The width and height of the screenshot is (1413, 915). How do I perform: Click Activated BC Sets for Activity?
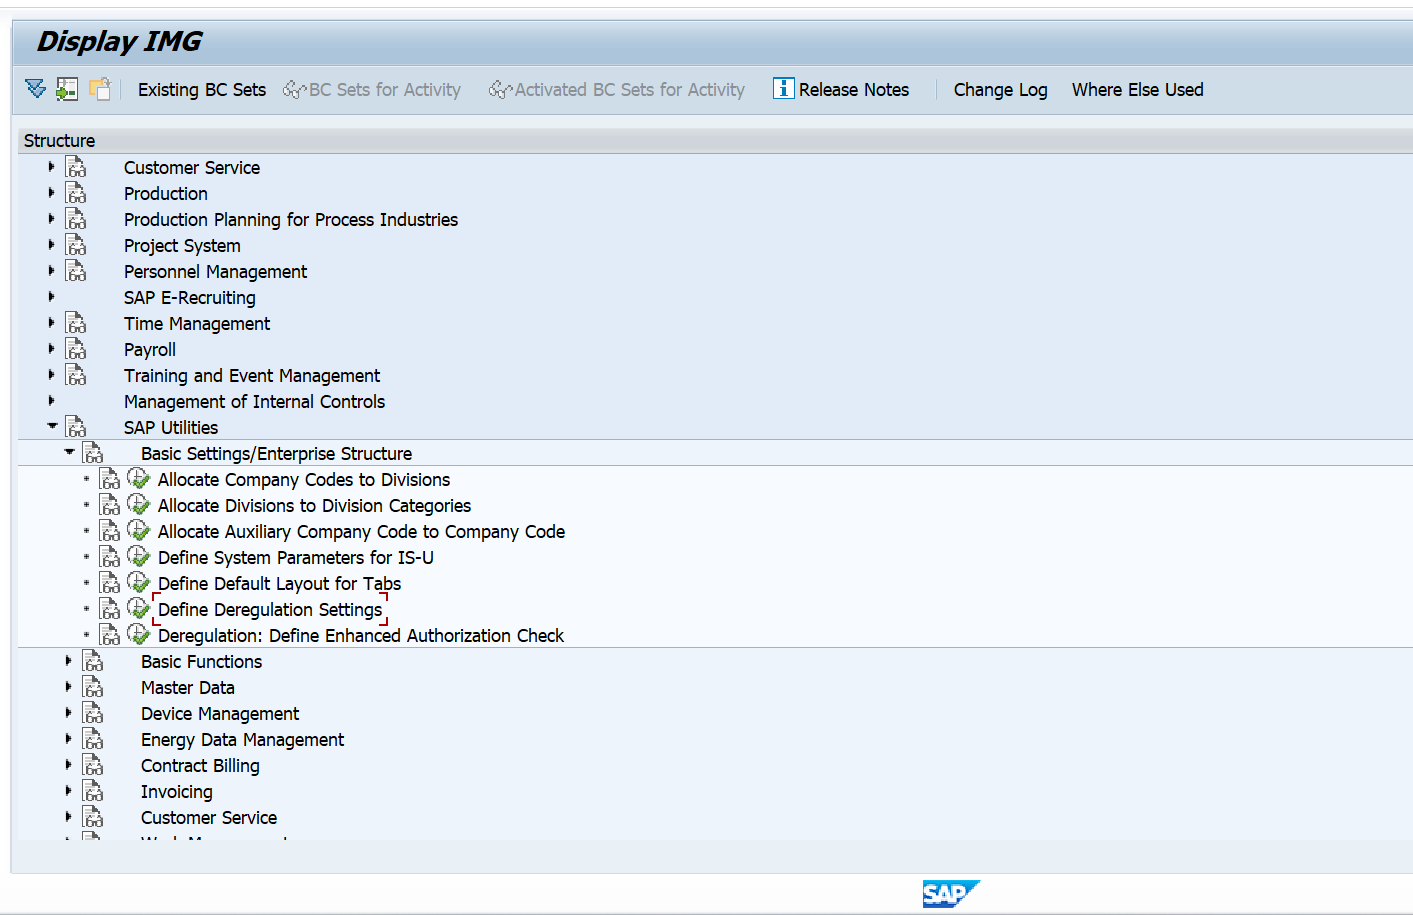(x=617, y=90)
